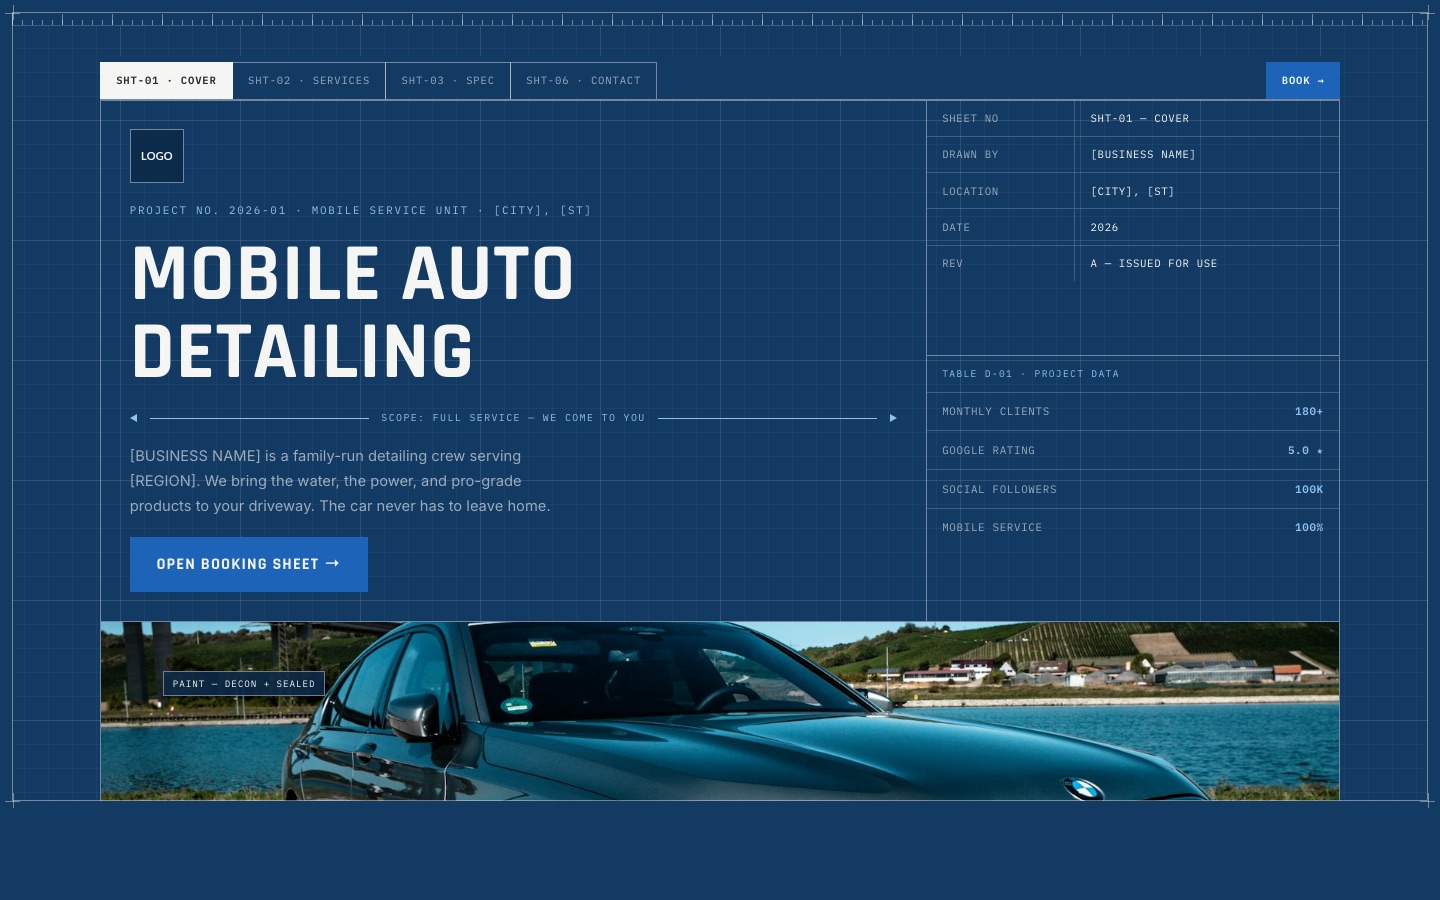The image size is (1440, 900).
Task: Click the SOCIAL FOLLOWERS row label
Action: coord(999,490)
